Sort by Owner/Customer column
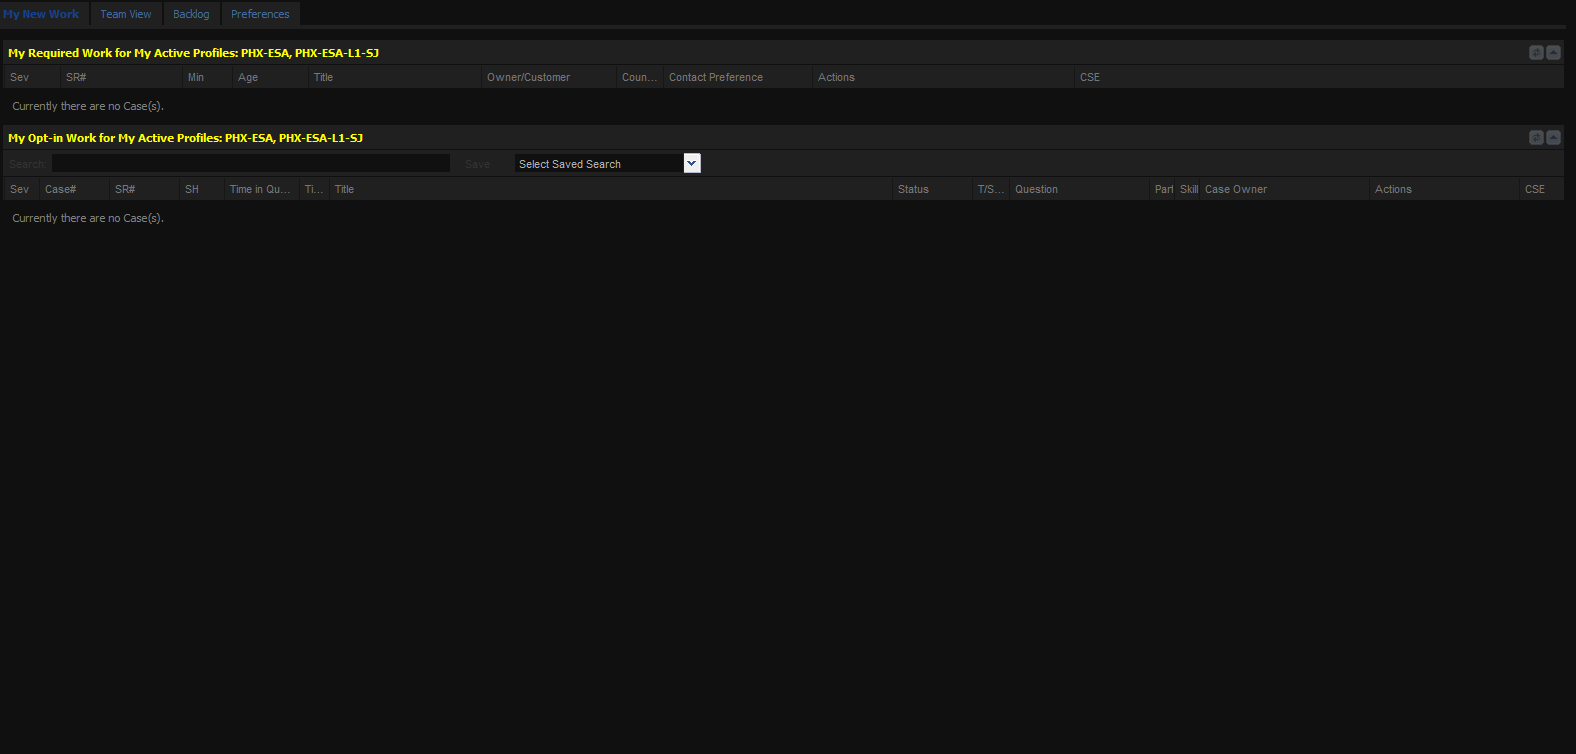 pyautogui.click(x=549, y=77)
